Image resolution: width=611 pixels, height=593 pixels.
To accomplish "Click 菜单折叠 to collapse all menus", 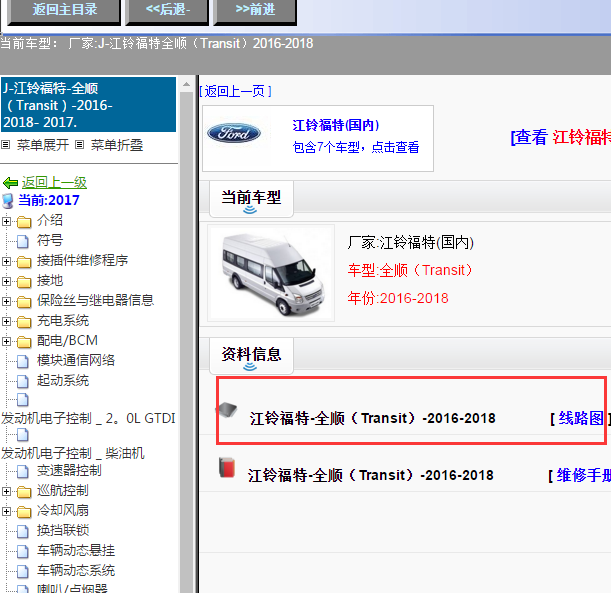I will coord(117,145).
